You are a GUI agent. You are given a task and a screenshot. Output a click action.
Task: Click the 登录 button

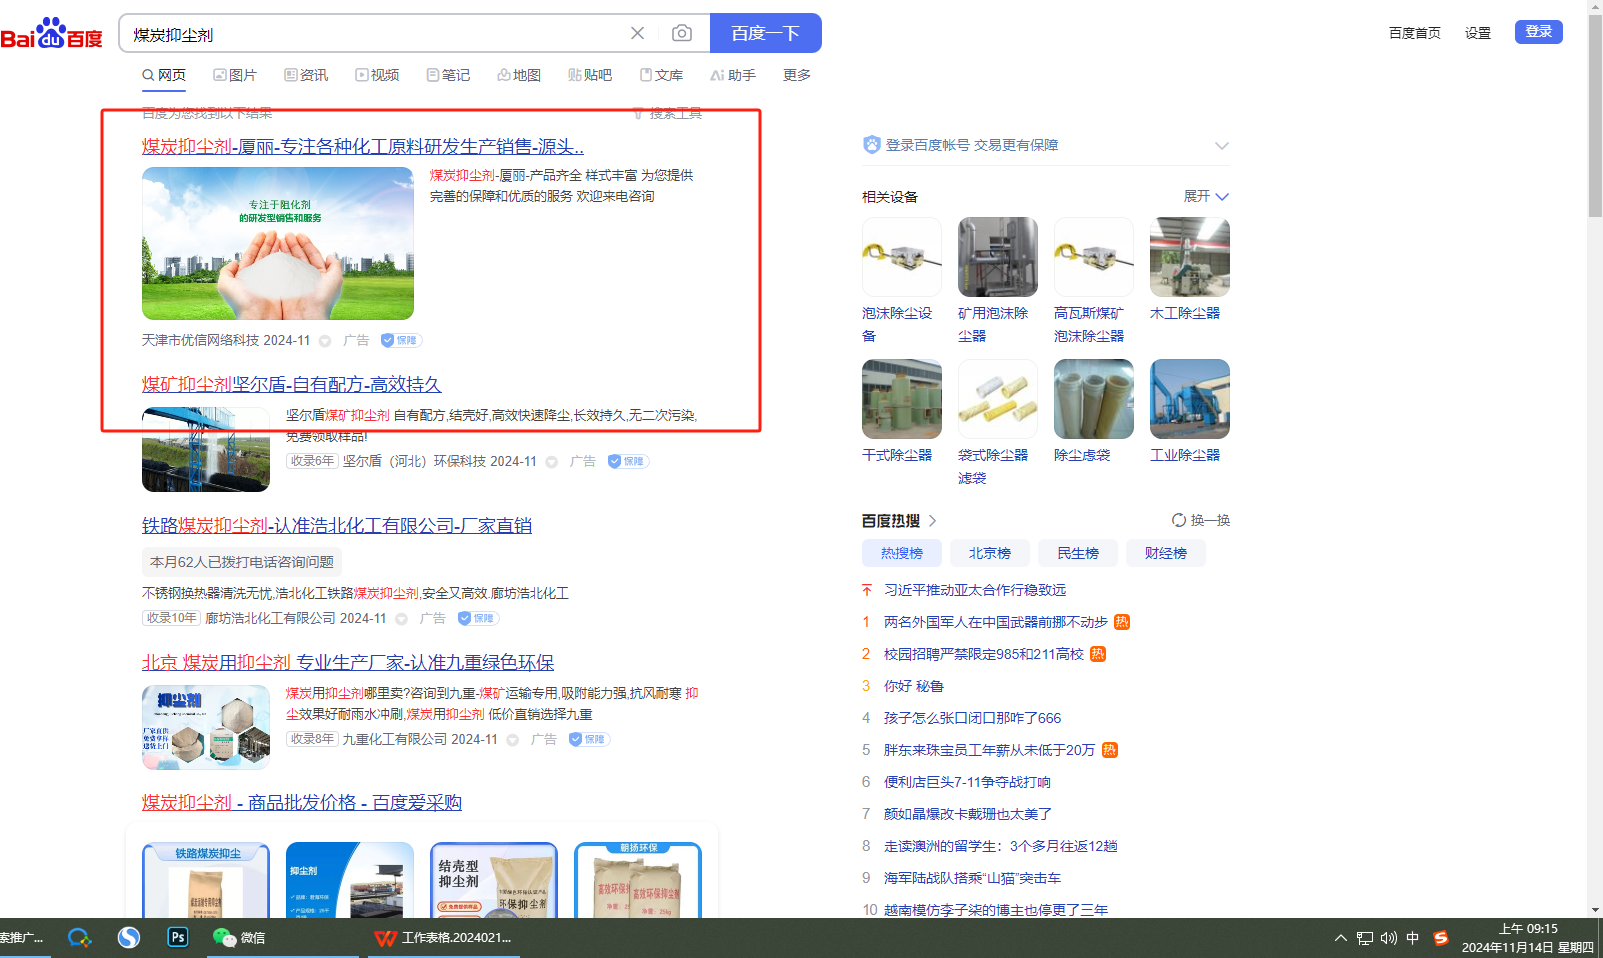(x=1539, y=32)
